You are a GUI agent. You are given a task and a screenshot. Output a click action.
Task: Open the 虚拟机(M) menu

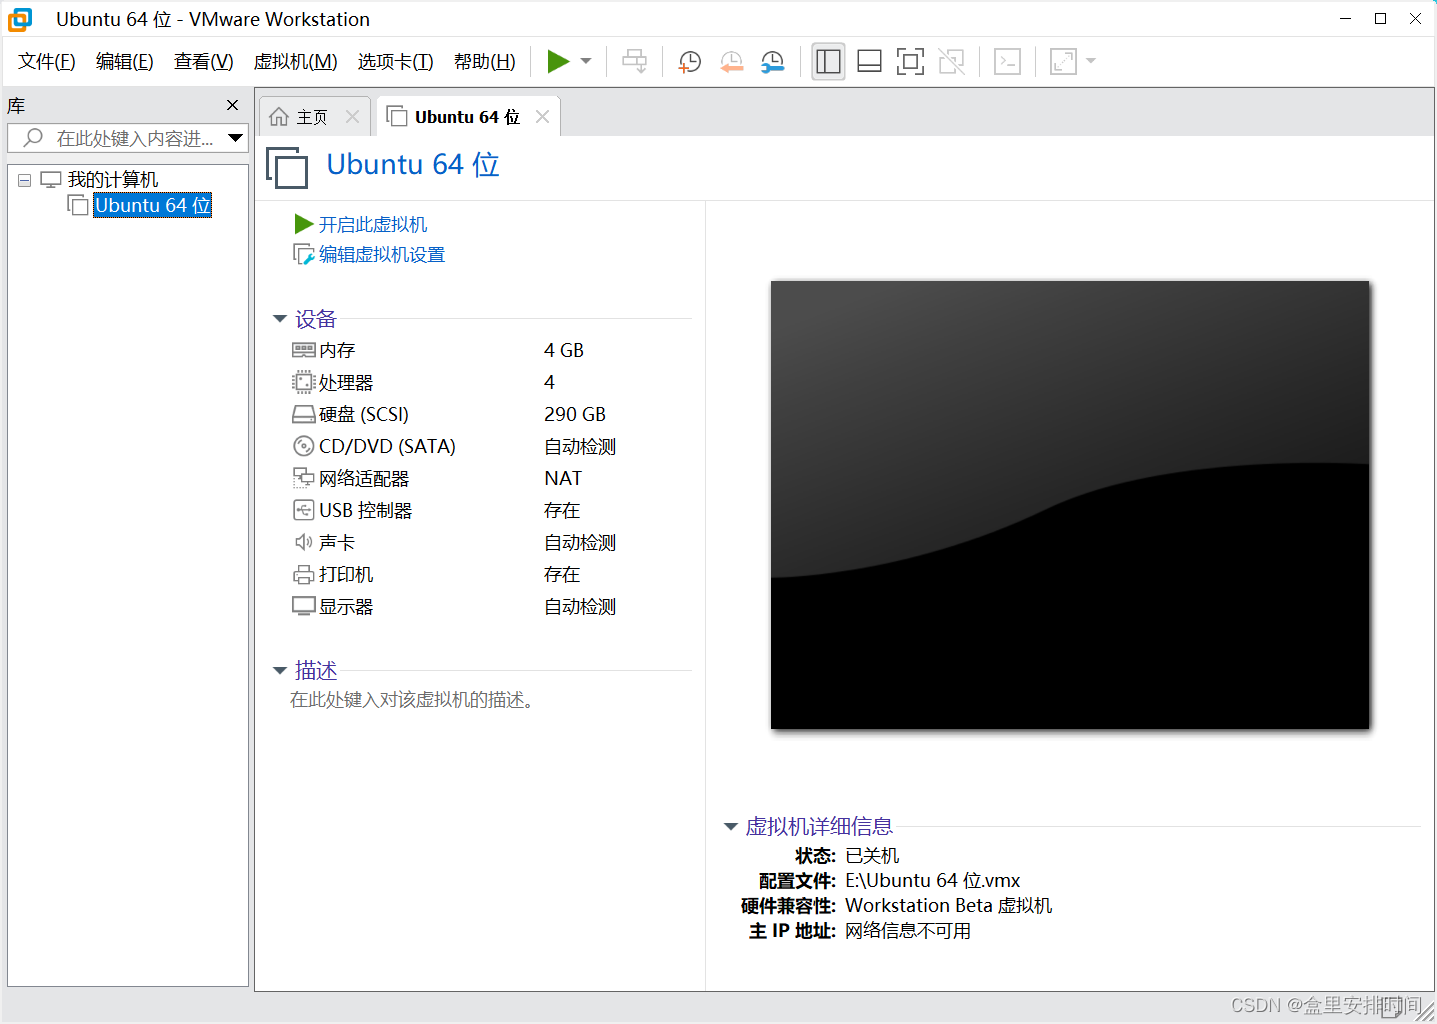click(296, 62)
